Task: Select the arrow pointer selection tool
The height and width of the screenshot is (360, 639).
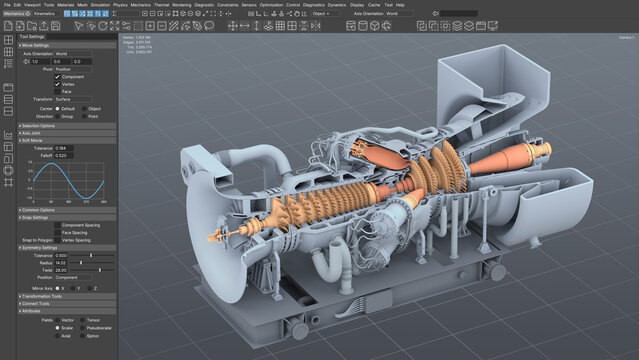Action: pos(79,26)
